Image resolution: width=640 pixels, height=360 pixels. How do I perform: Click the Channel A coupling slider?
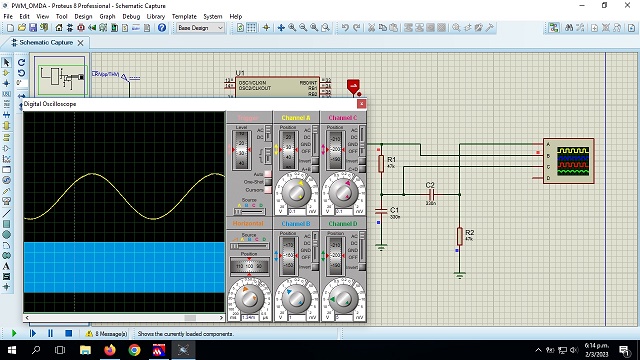[x=315, y=141]
